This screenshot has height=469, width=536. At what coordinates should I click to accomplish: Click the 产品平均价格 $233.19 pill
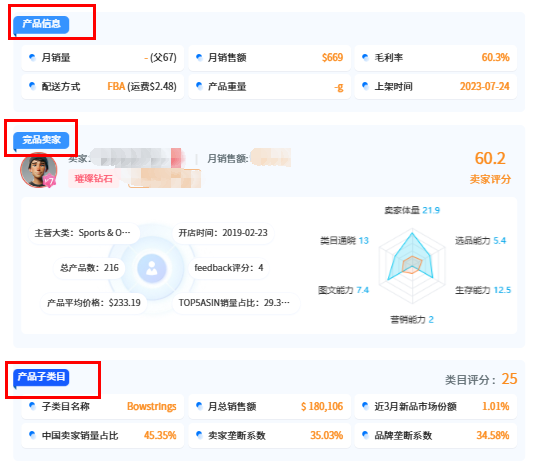94,303
